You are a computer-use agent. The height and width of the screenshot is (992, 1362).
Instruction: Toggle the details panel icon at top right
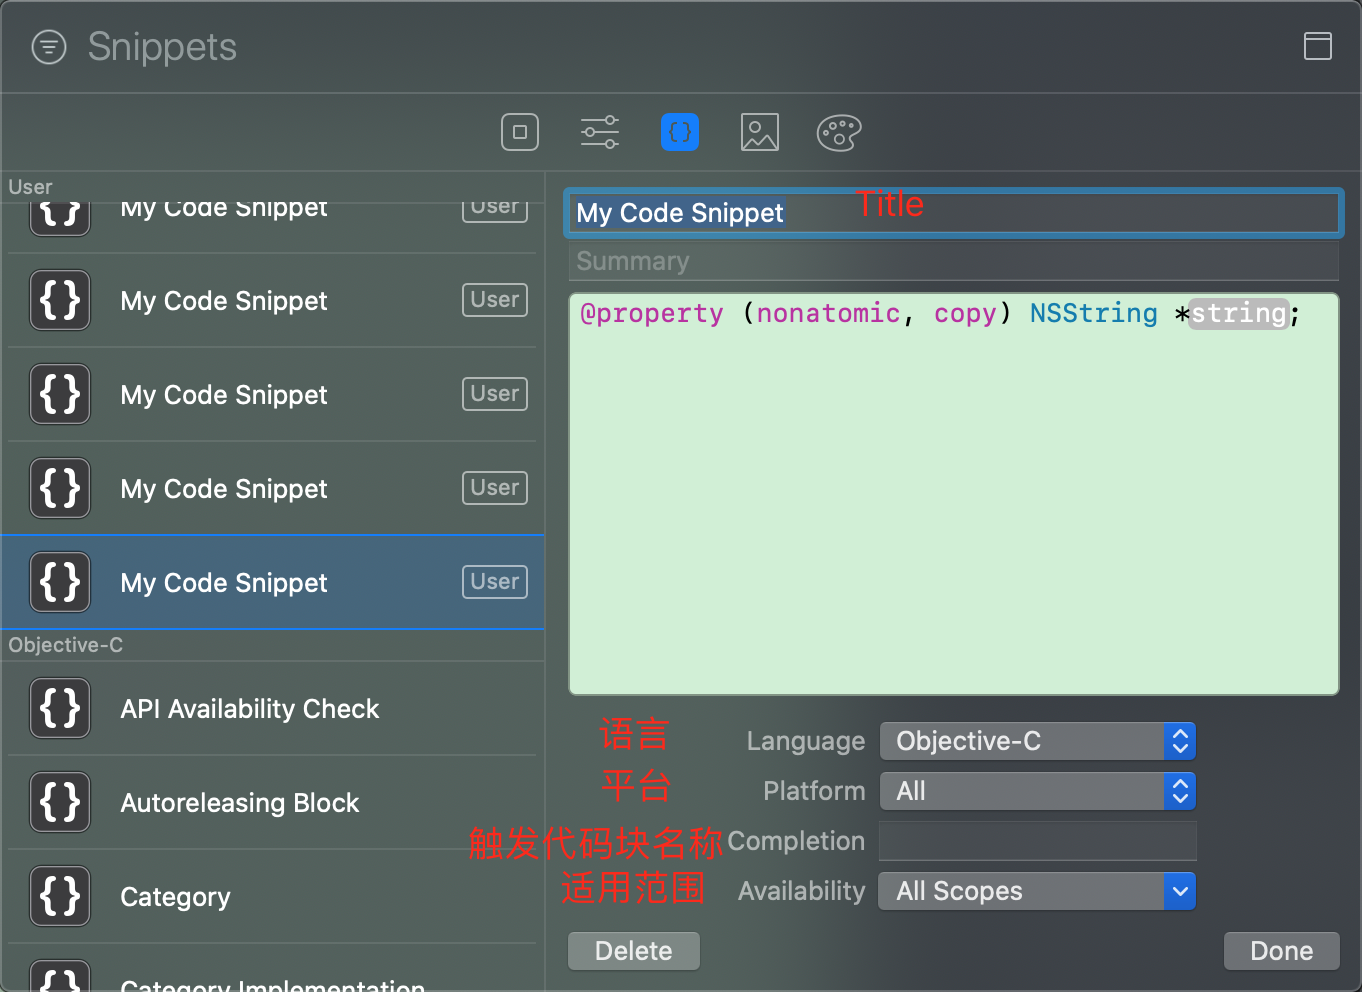tap(1318, 46)
